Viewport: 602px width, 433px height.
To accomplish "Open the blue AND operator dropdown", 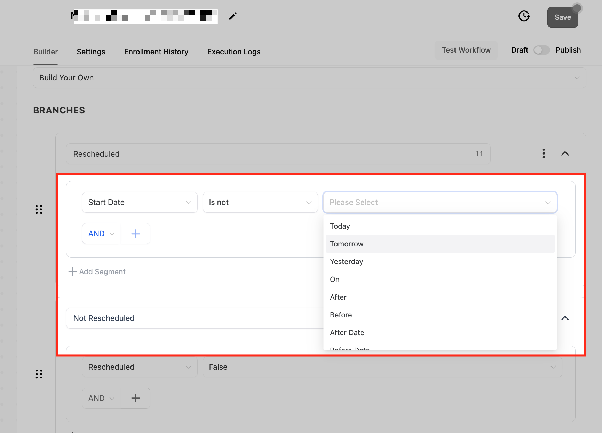I will (x=101, y=233).
